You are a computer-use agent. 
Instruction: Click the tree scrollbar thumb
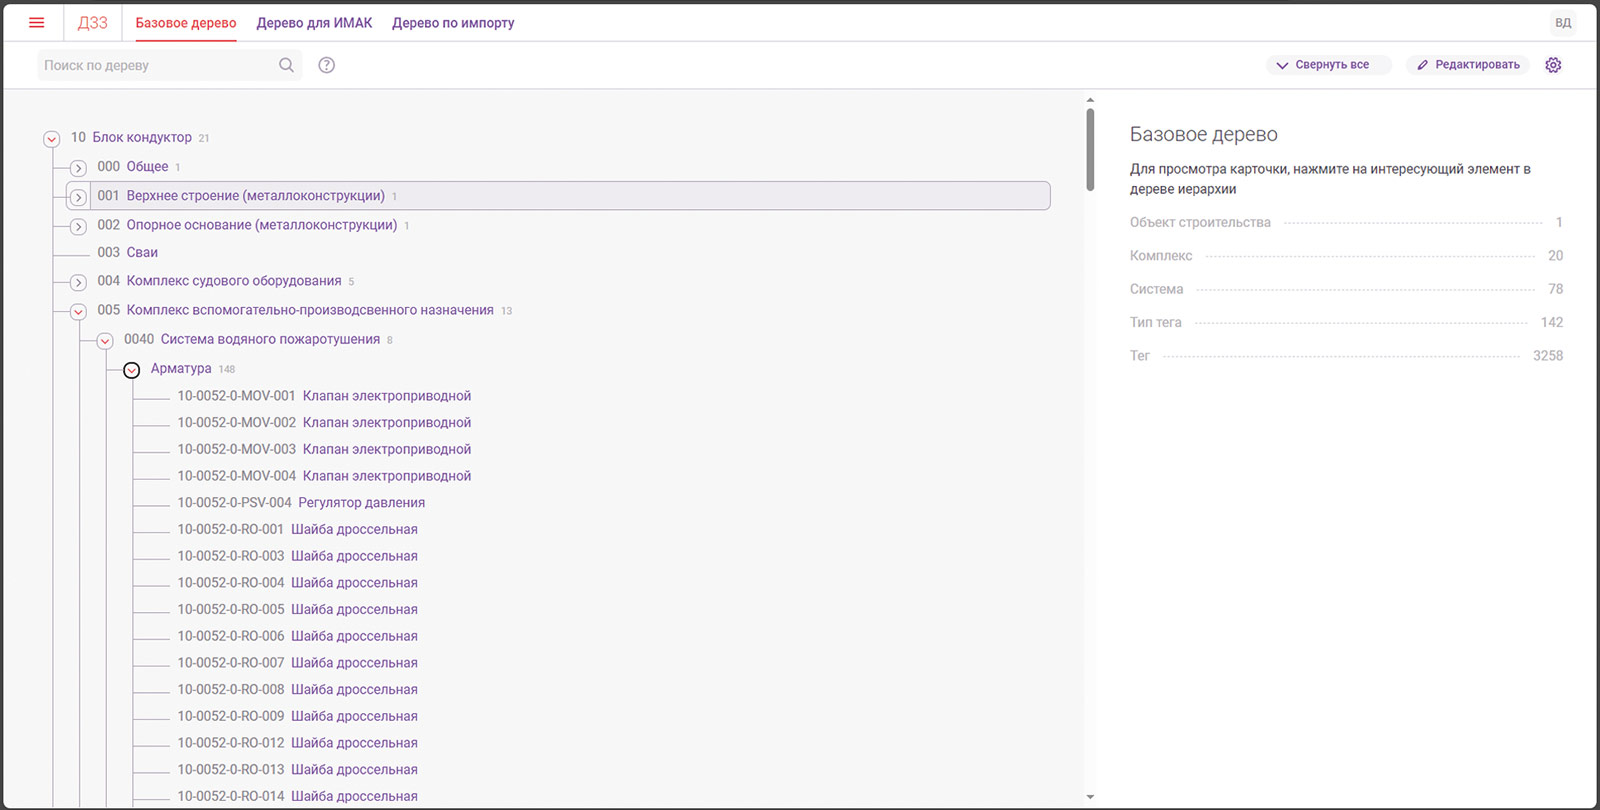[x=1090, y=149]
